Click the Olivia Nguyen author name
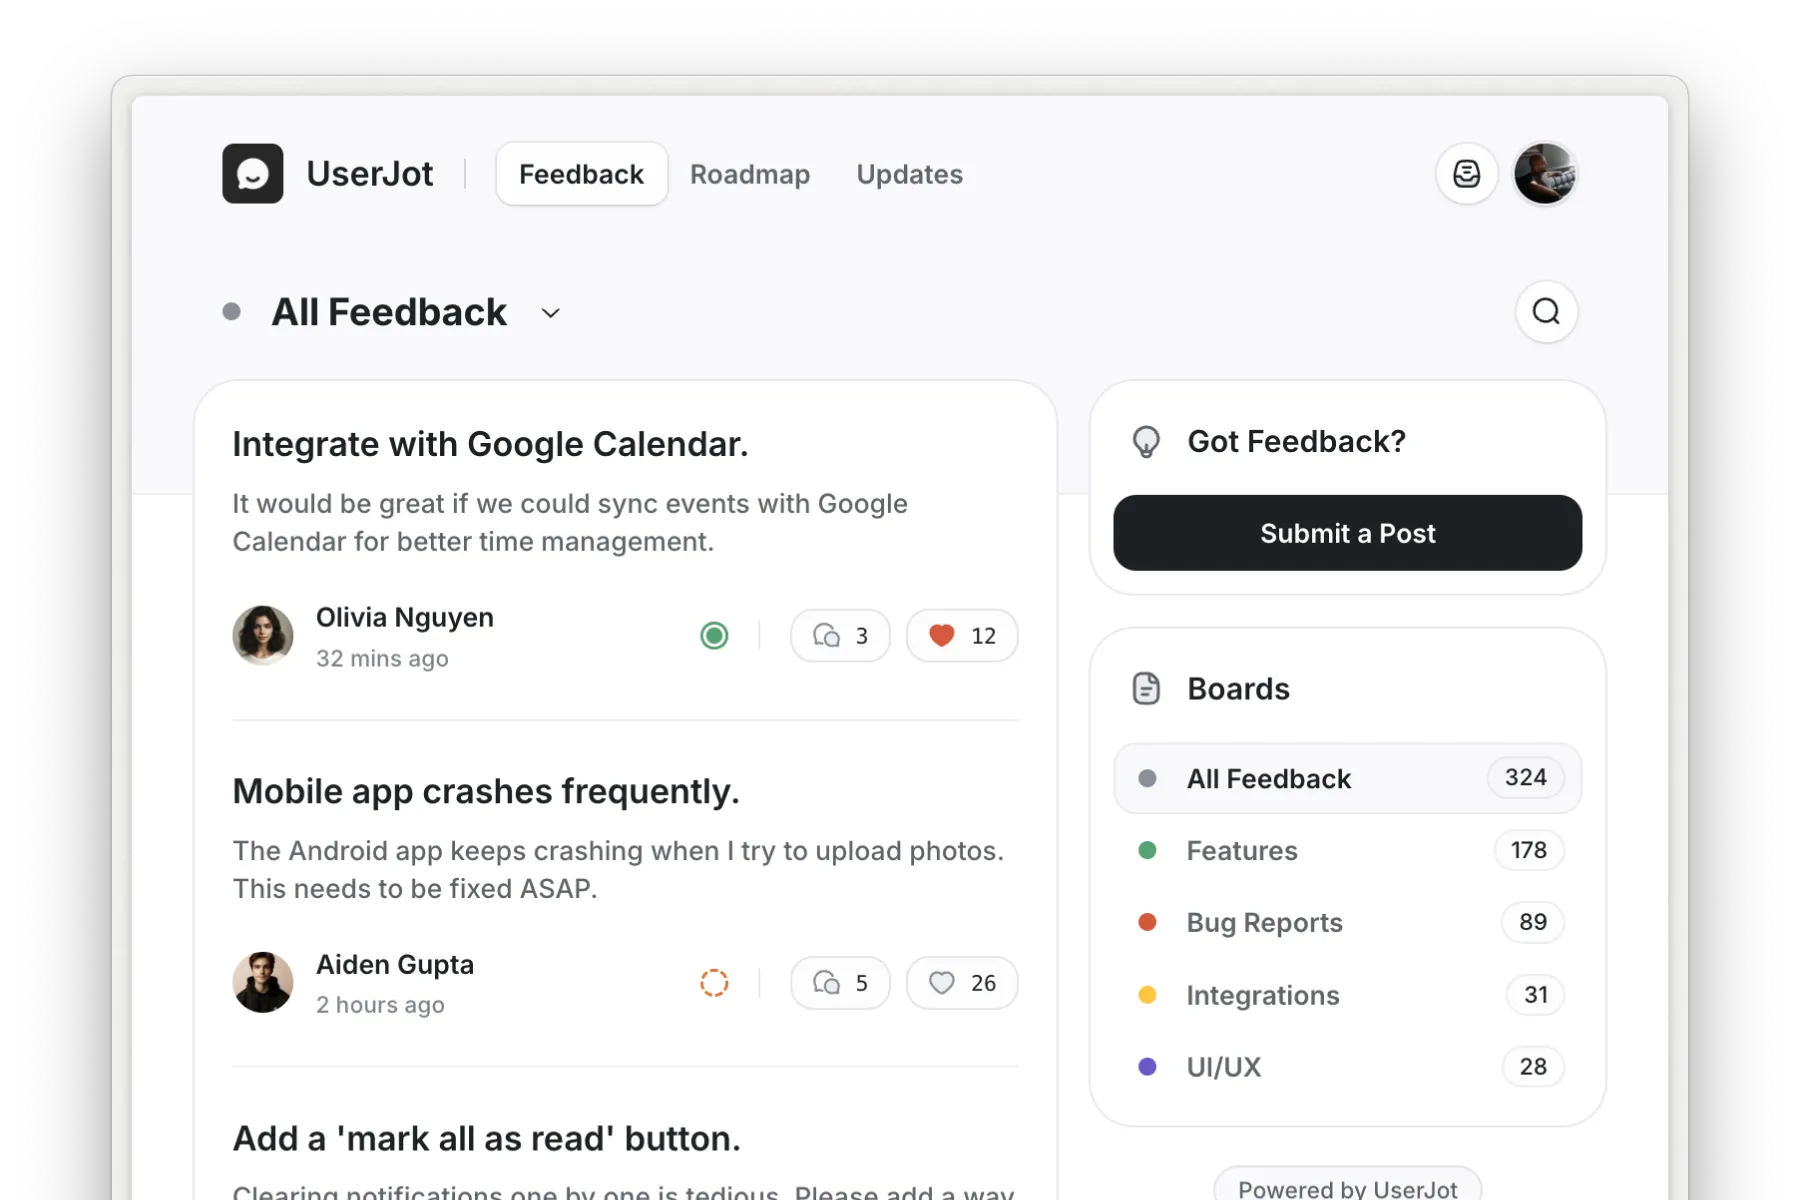The image size is (1800, 1200). pyautogui.click(x=405, y=617)
